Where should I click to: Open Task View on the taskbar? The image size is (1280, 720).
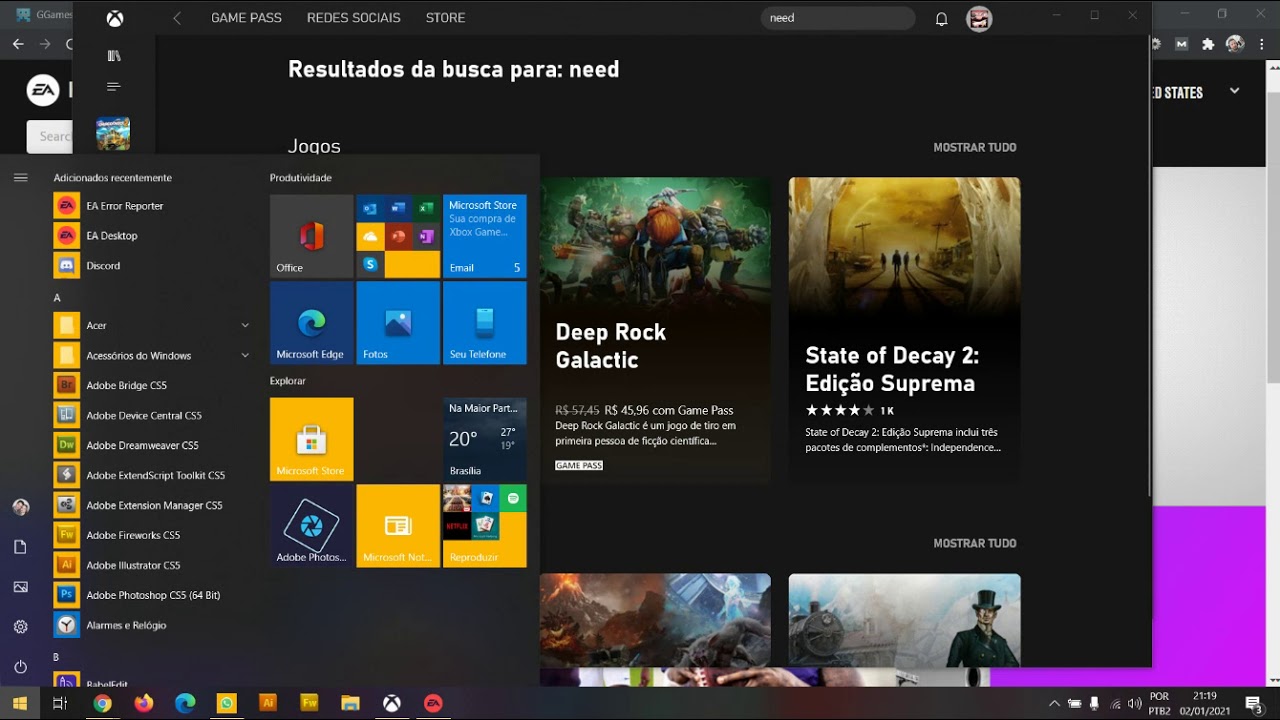60,703
